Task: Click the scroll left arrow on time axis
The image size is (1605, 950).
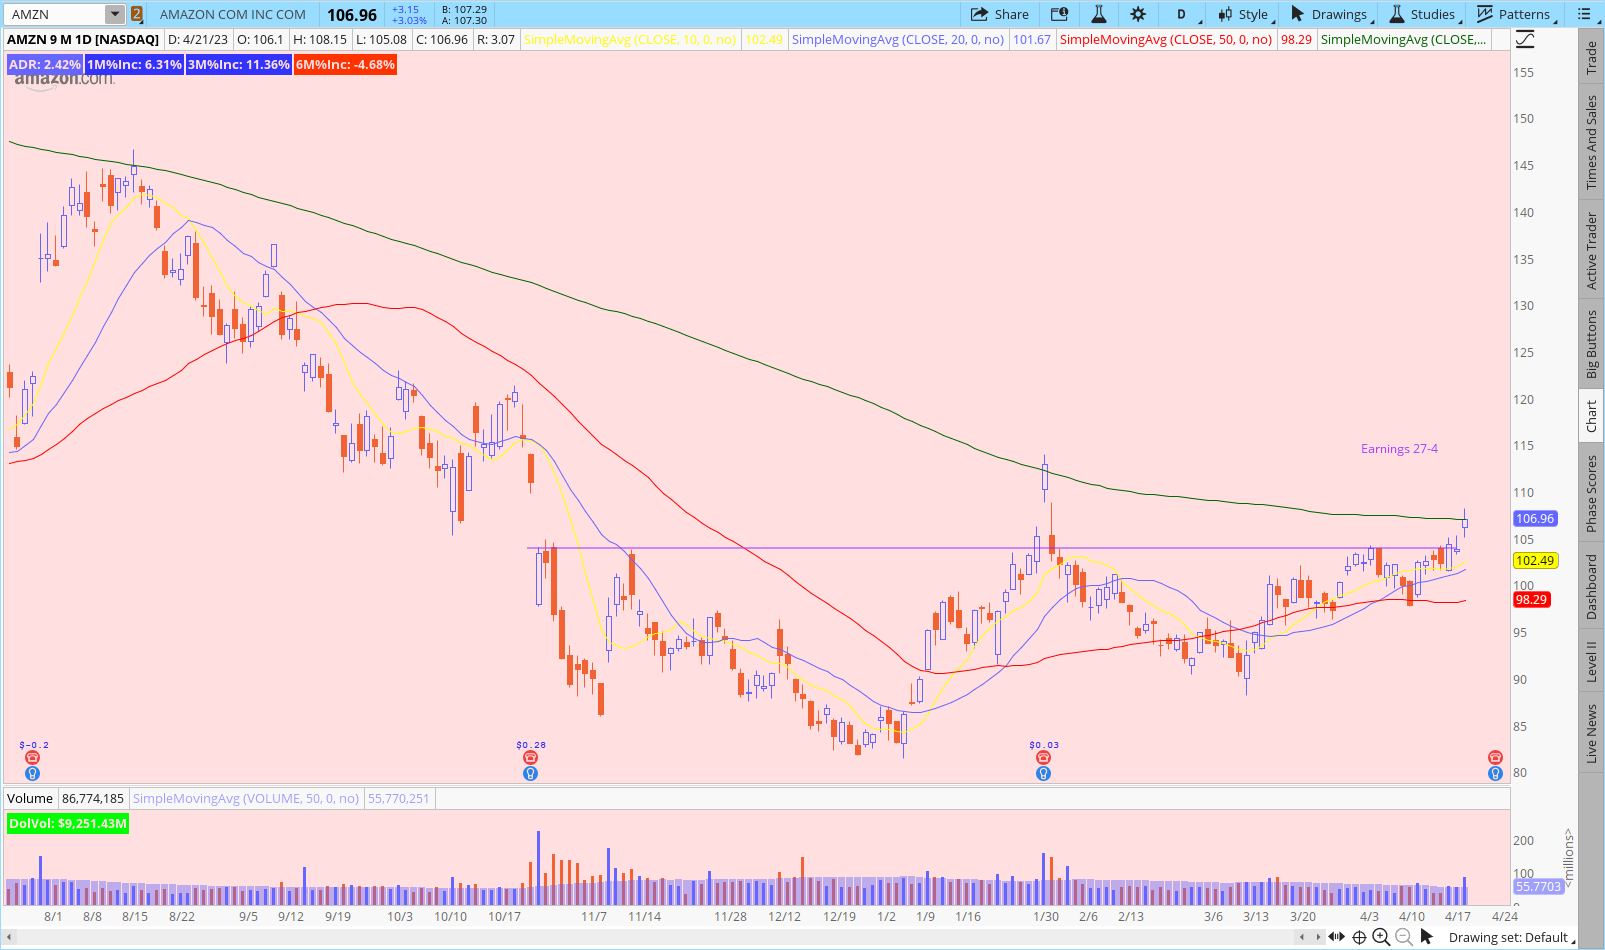Action: tap(1302, 937)
